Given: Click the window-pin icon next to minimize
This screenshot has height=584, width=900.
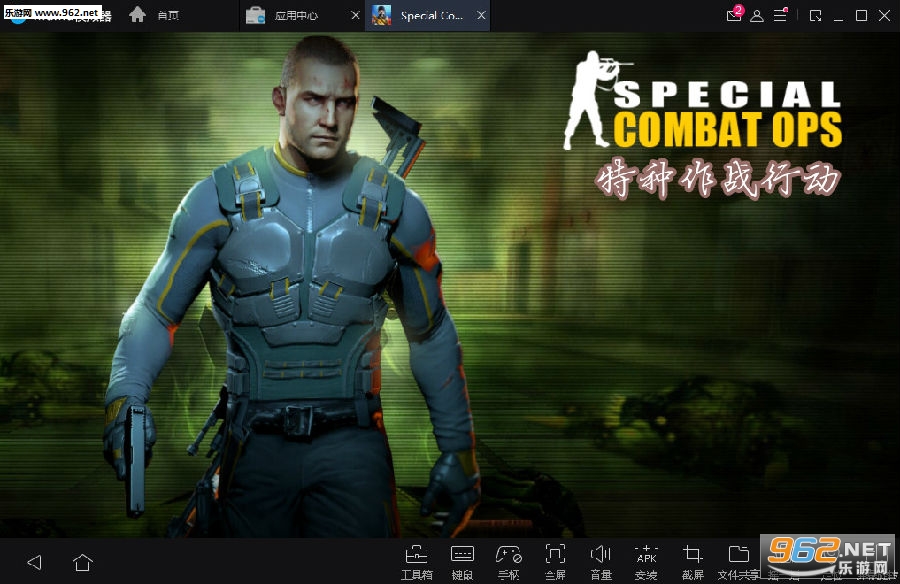Looking at the screenshot, I should click(815, 16).
